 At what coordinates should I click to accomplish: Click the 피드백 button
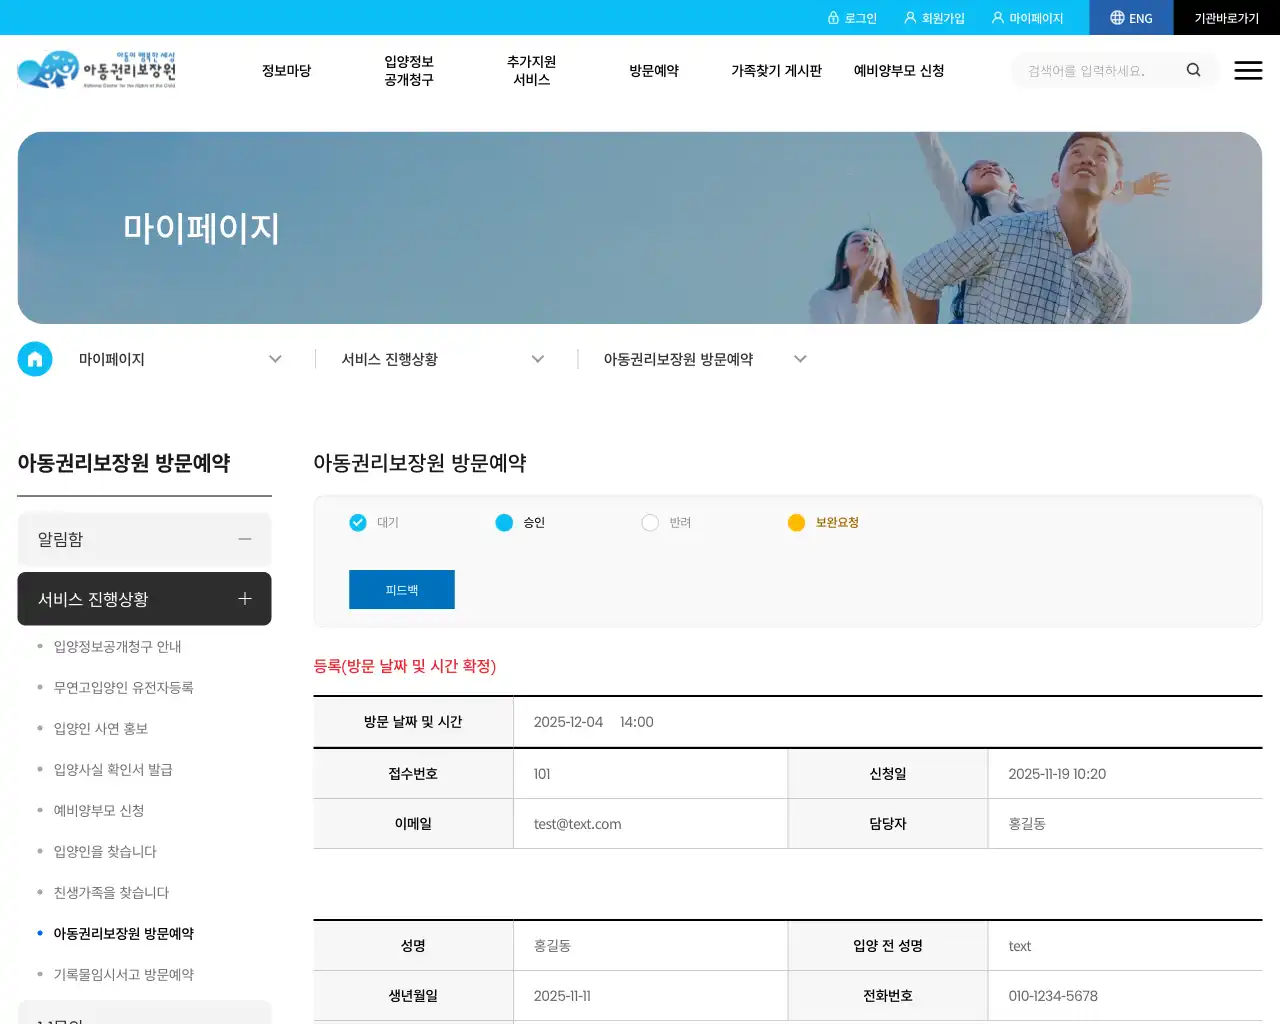tap(401, 589)
